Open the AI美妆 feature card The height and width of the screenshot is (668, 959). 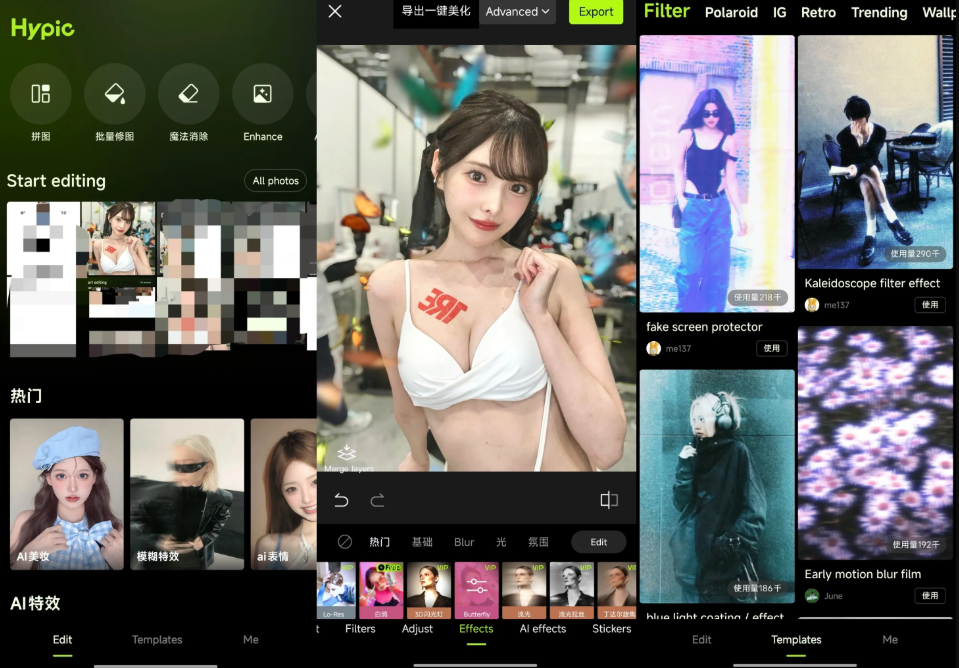(x=67, y=494)
